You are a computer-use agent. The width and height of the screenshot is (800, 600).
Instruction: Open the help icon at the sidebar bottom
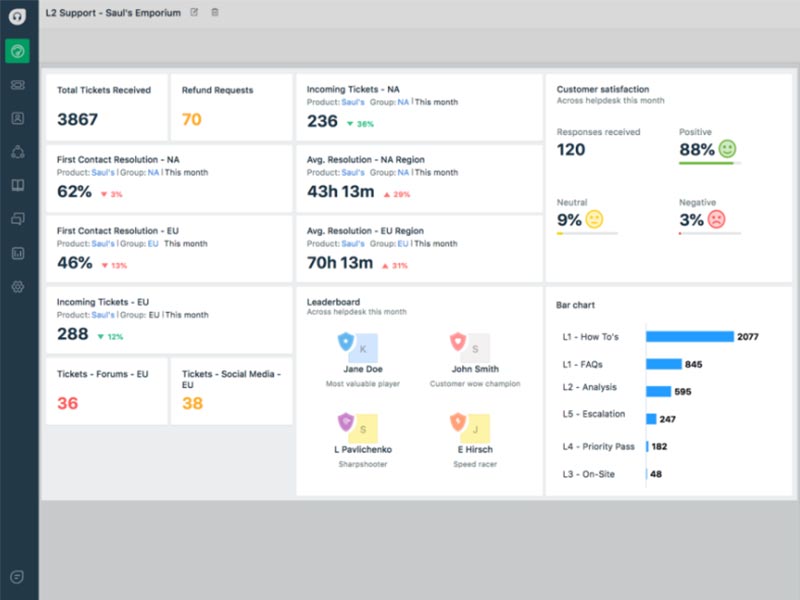[x=17, y=578]
